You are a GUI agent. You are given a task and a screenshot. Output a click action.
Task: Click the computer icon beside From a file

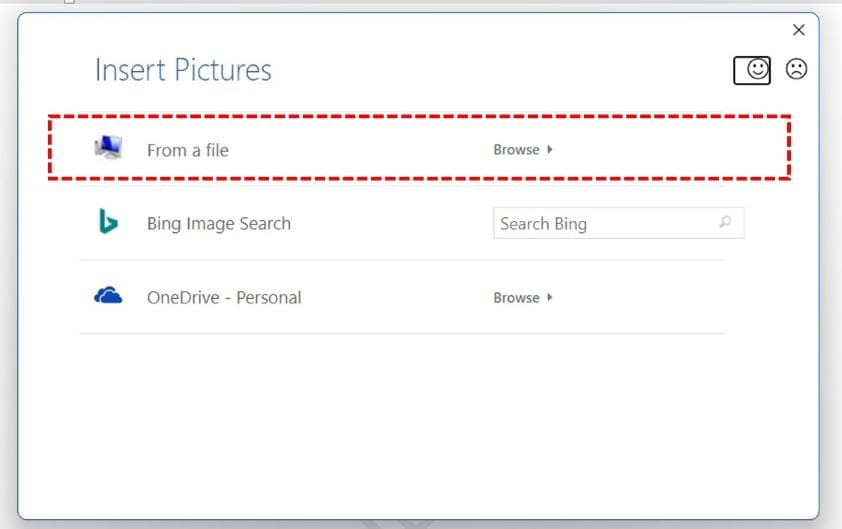(108, 148)
